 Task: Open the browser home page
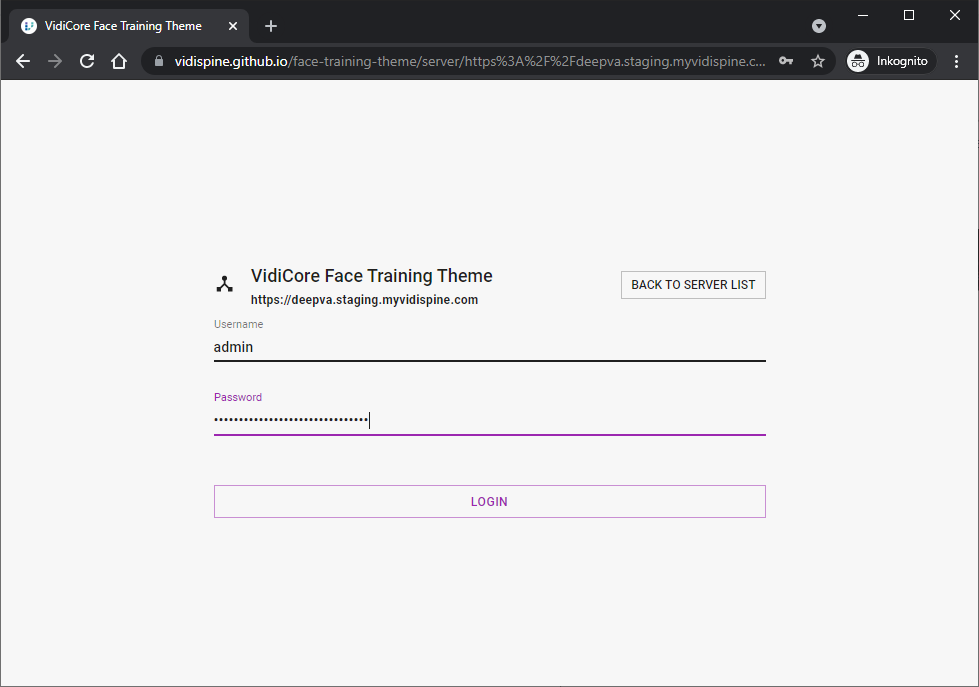coord(119,61)
